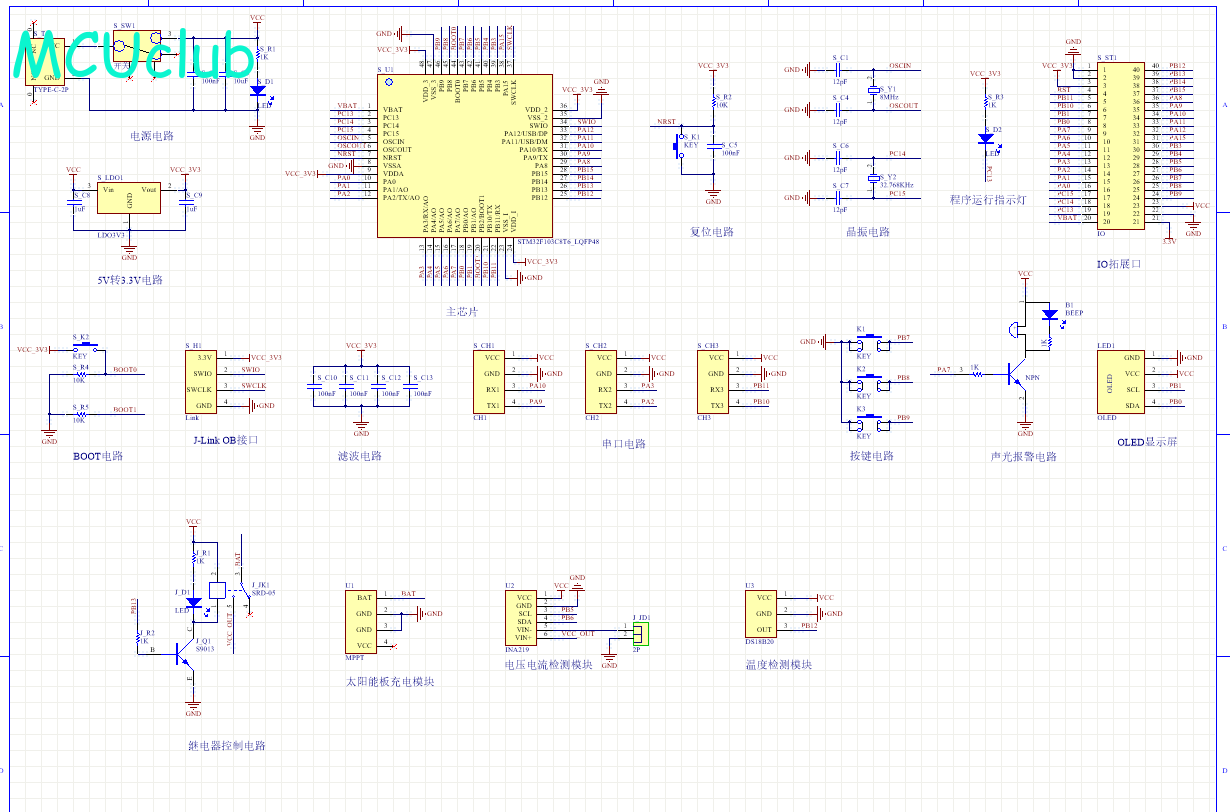Select the STM32F103C8T6 main chip component
1230x812 pixels.
tap(463, 155)
